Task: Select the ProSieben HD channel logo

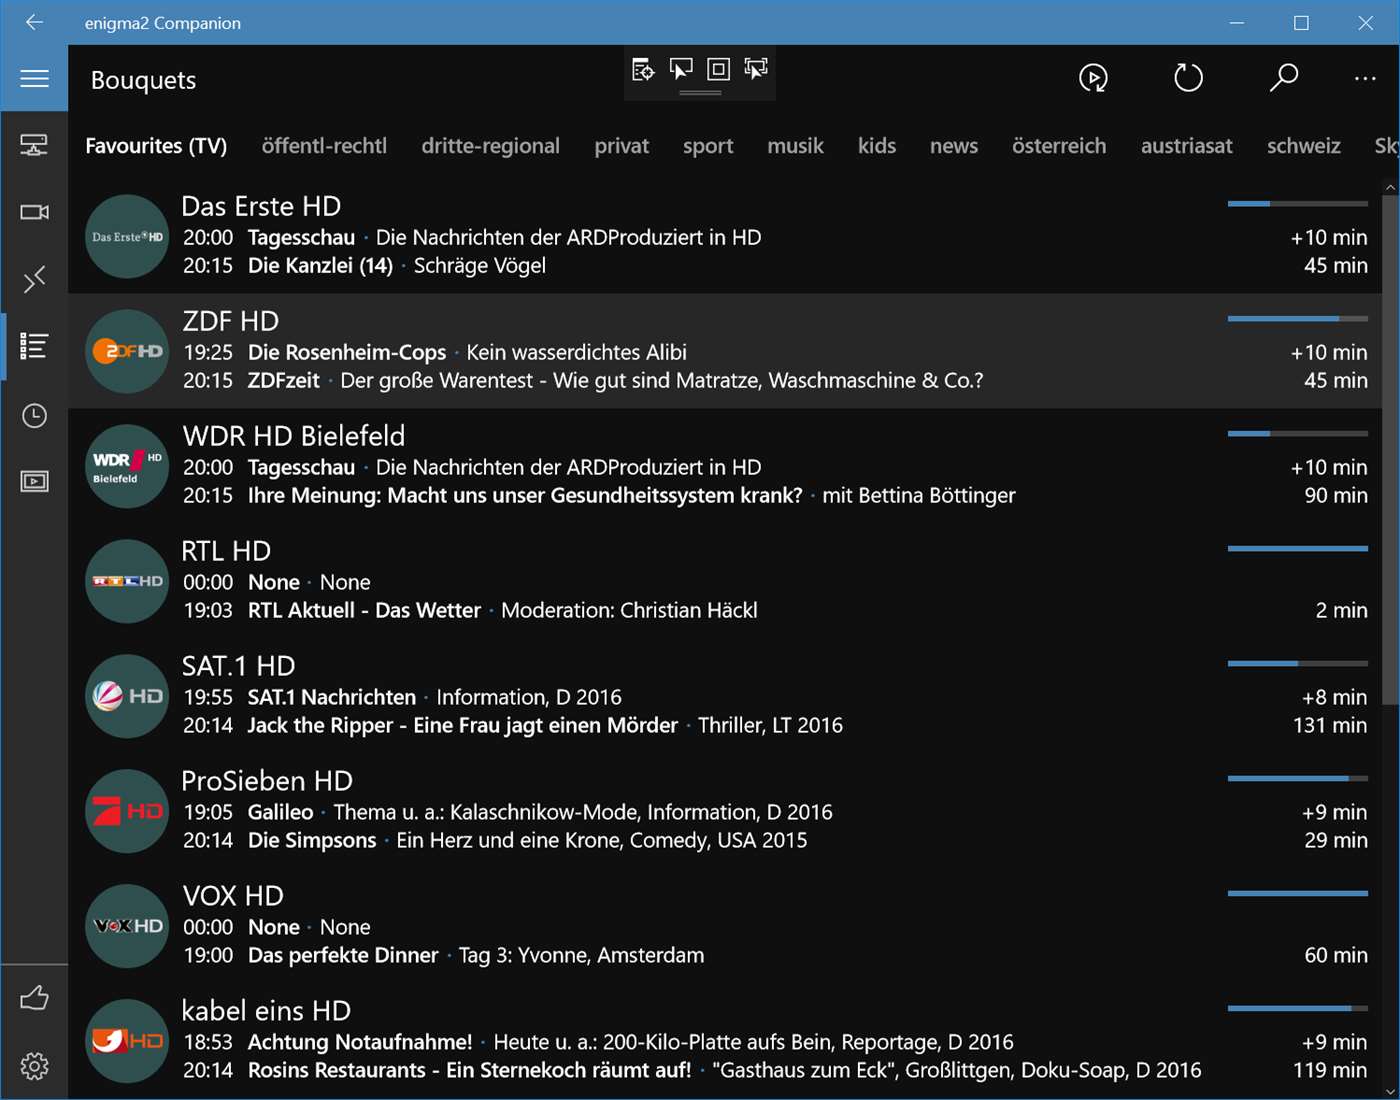Action: pyautogui.click(x=127, y=811)
